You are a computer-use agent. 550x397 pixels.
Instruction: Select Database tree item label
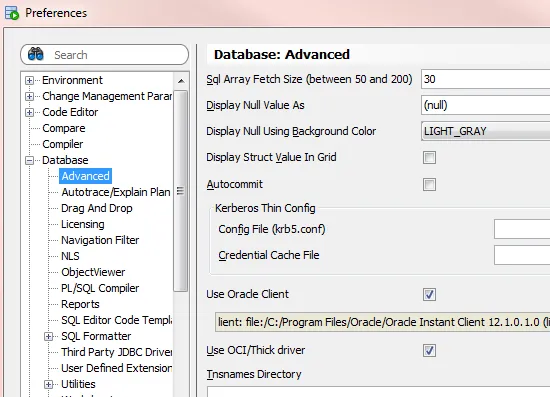[x=65, y=160]
